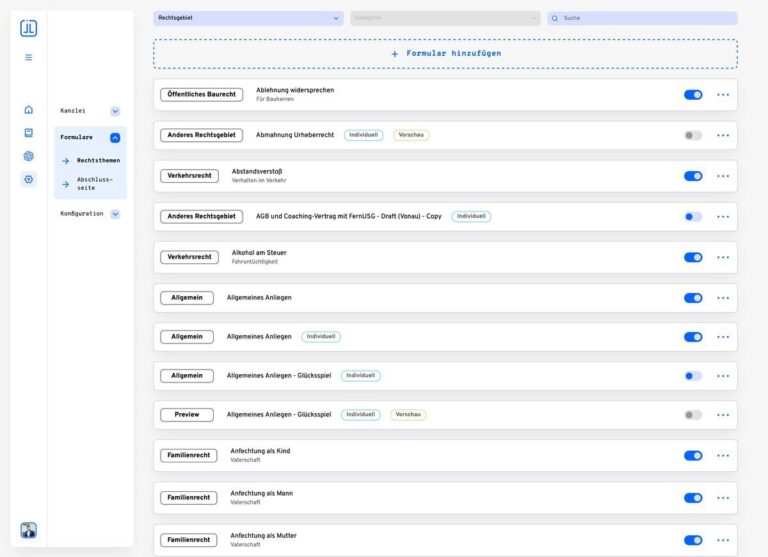Open the hamburger menu in the sidebar
Image resolution: width=768 pixels, height=557 pixels.
coord(28,57)
